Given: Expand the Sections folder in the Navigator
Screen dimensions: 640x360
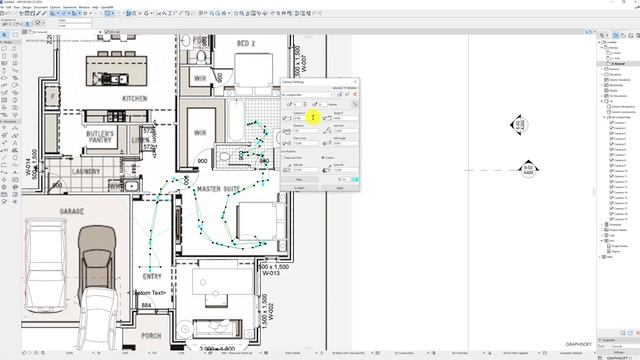Looking at the screenshot, I should (602, 69).
